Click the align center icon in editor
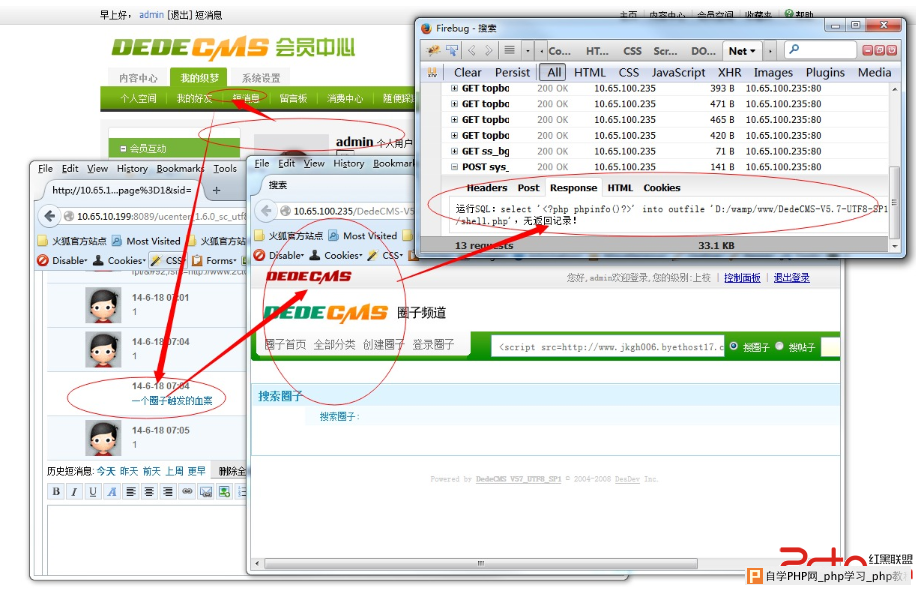Screen dimensions: 916x590 click(x=150, y=492)
